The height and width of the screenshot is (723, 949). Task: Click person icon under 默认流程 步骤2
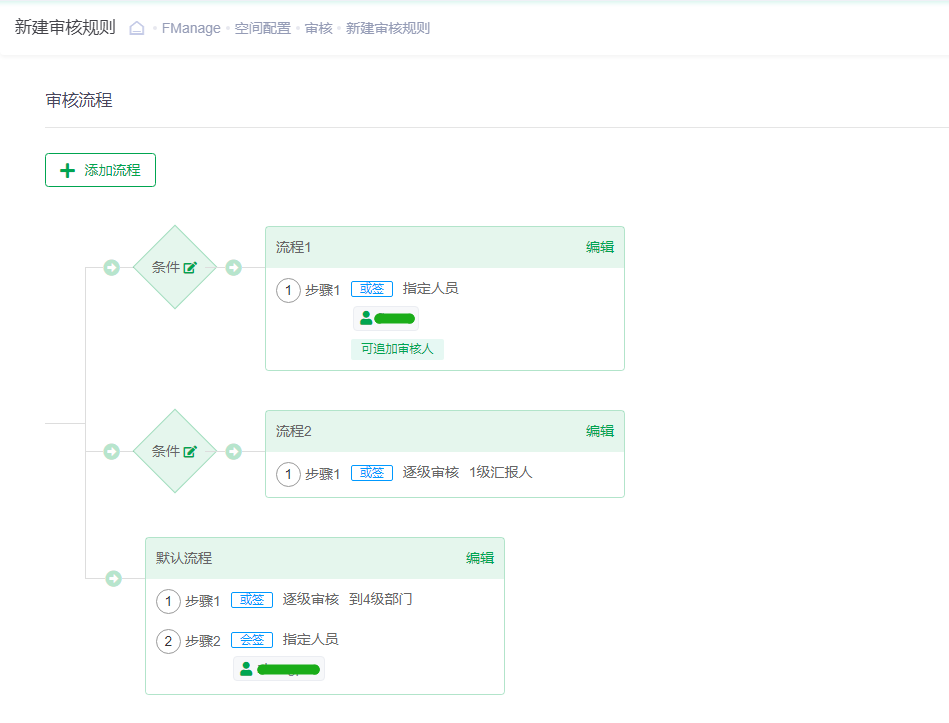coord(246,669)
